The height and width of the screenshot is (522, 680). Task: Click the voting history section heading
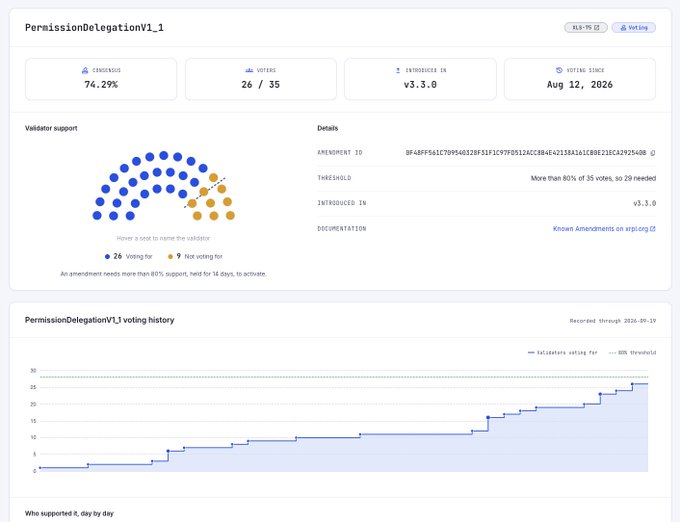pos(99,320)
